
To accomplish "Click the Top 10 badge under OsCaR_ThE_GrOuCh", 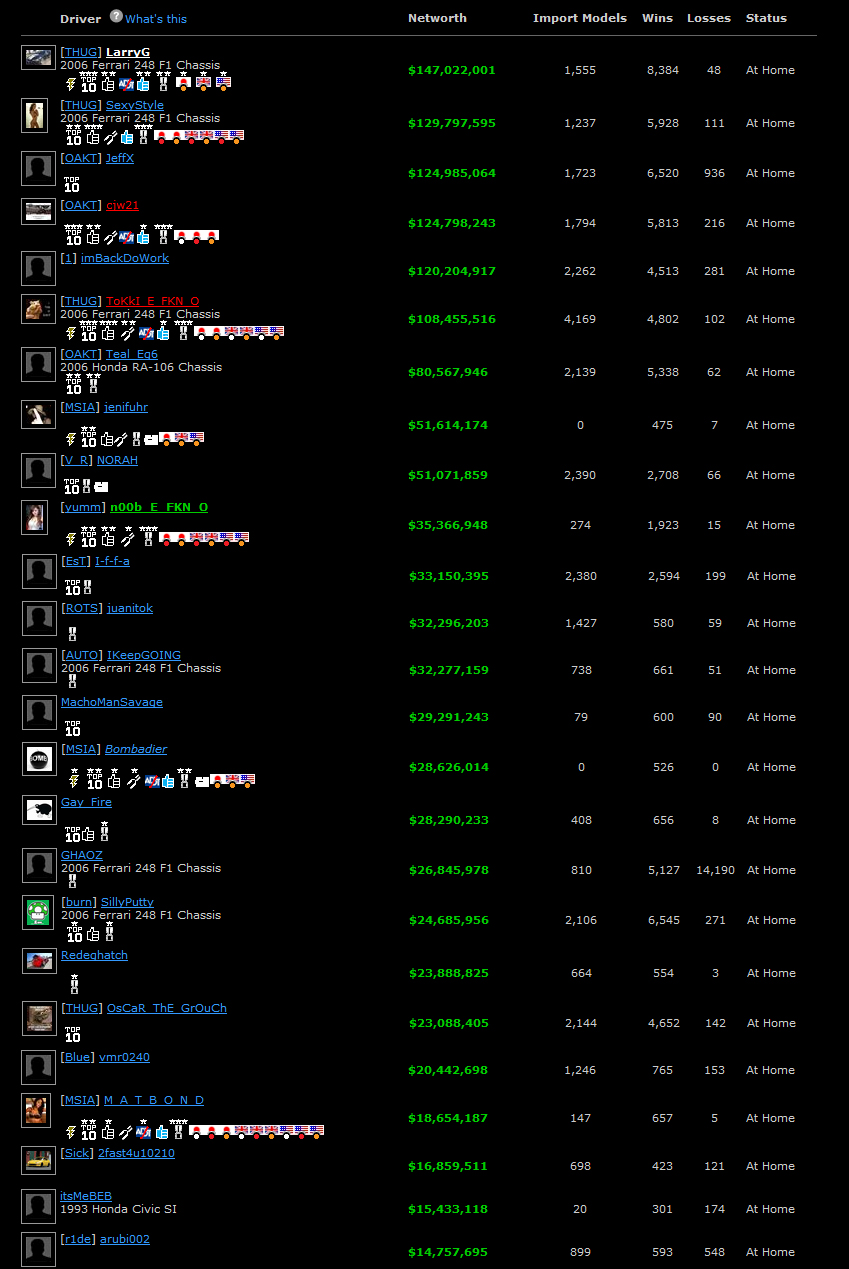I will click(x=72, y=1034).
